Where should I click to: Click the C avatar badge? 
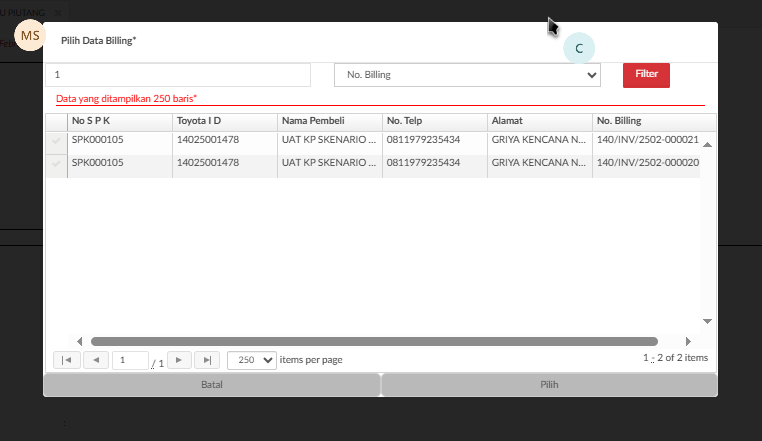579,49
